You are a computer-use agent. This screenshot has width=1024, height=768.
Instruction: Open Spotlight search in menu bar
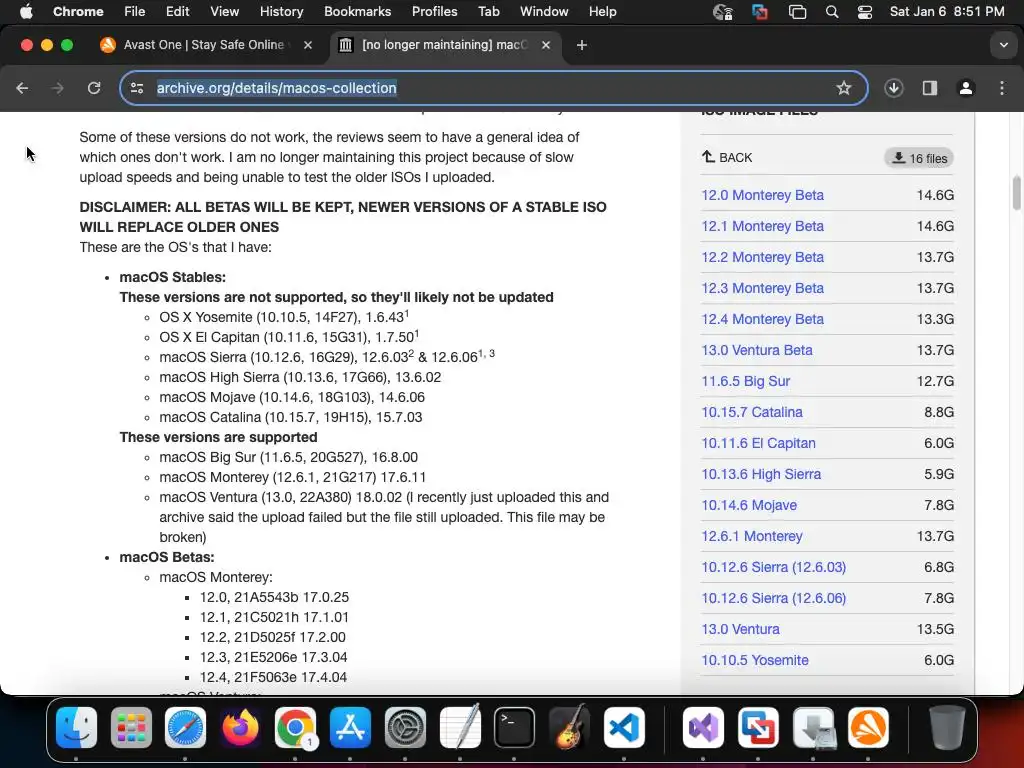pyautogui.click(x=831, y=12)
